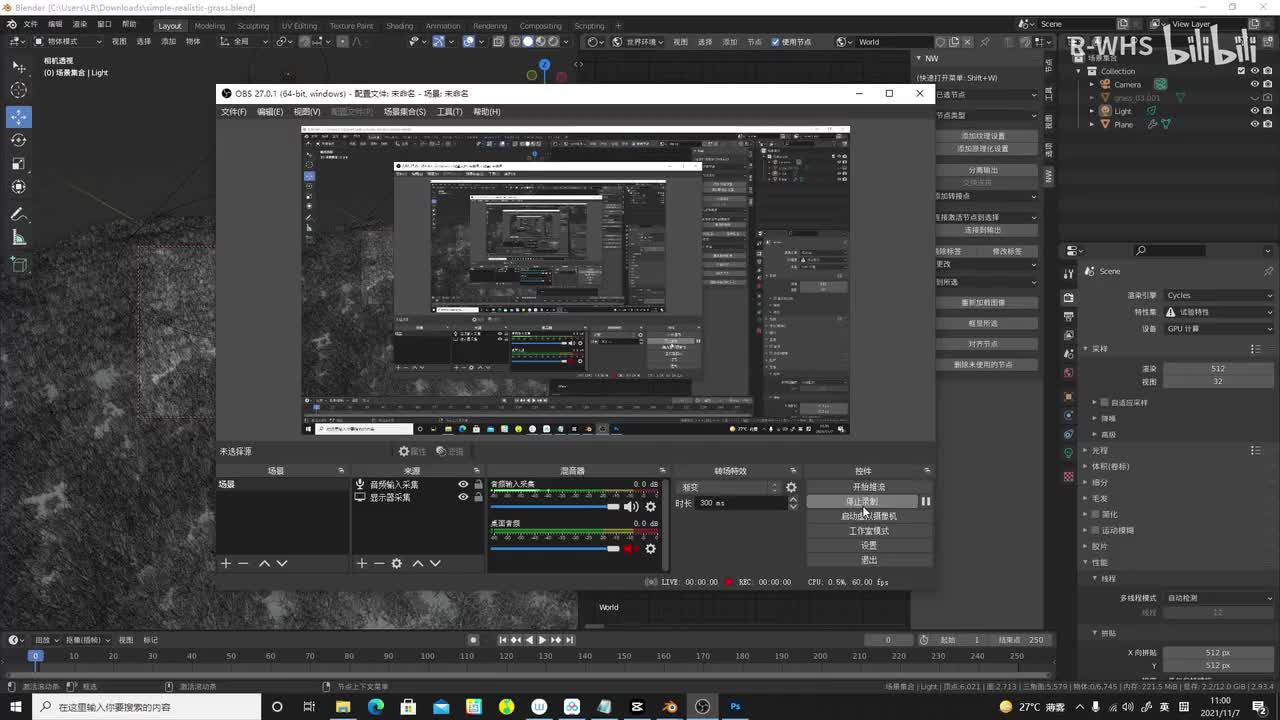Open the Photoshop icon in taskbar
This screenshot has width=1280, height=720.
pyautogui.click(x=735, y=707)
